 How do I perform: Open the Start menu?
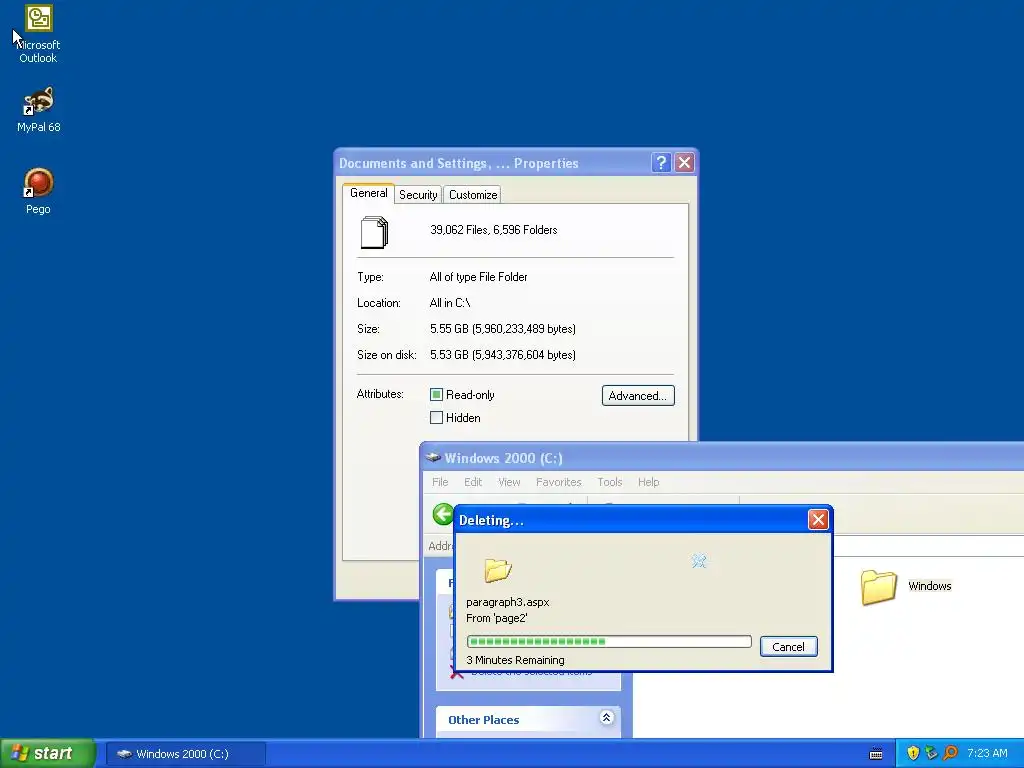[x=47, y=754]
